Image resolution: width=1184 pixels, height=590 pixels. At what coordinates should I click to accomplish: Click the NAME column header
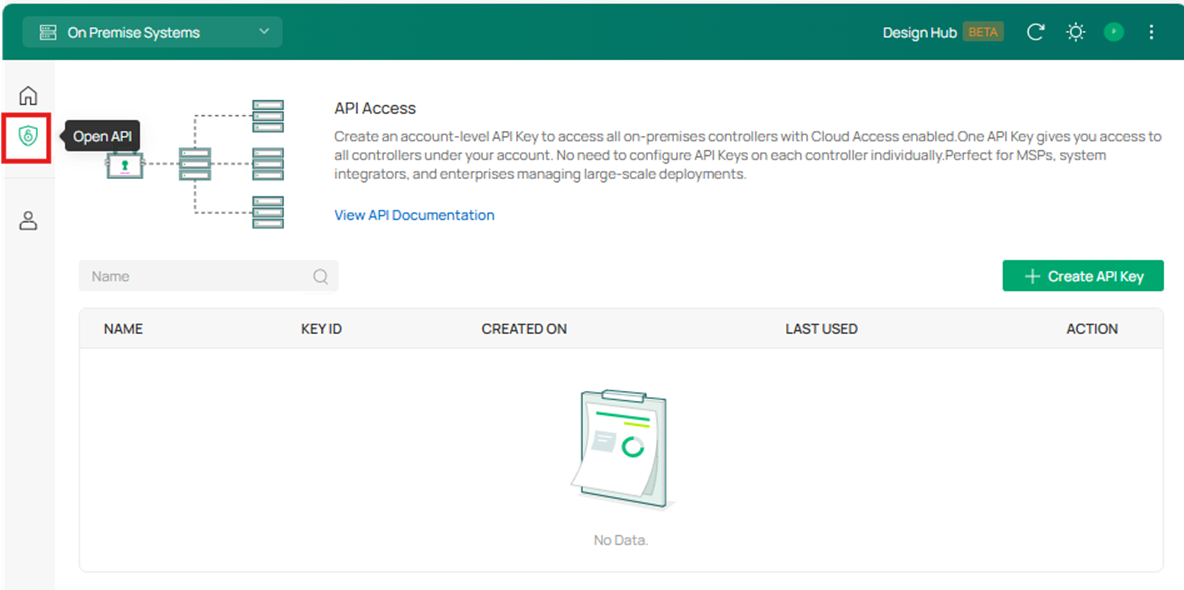123,329
